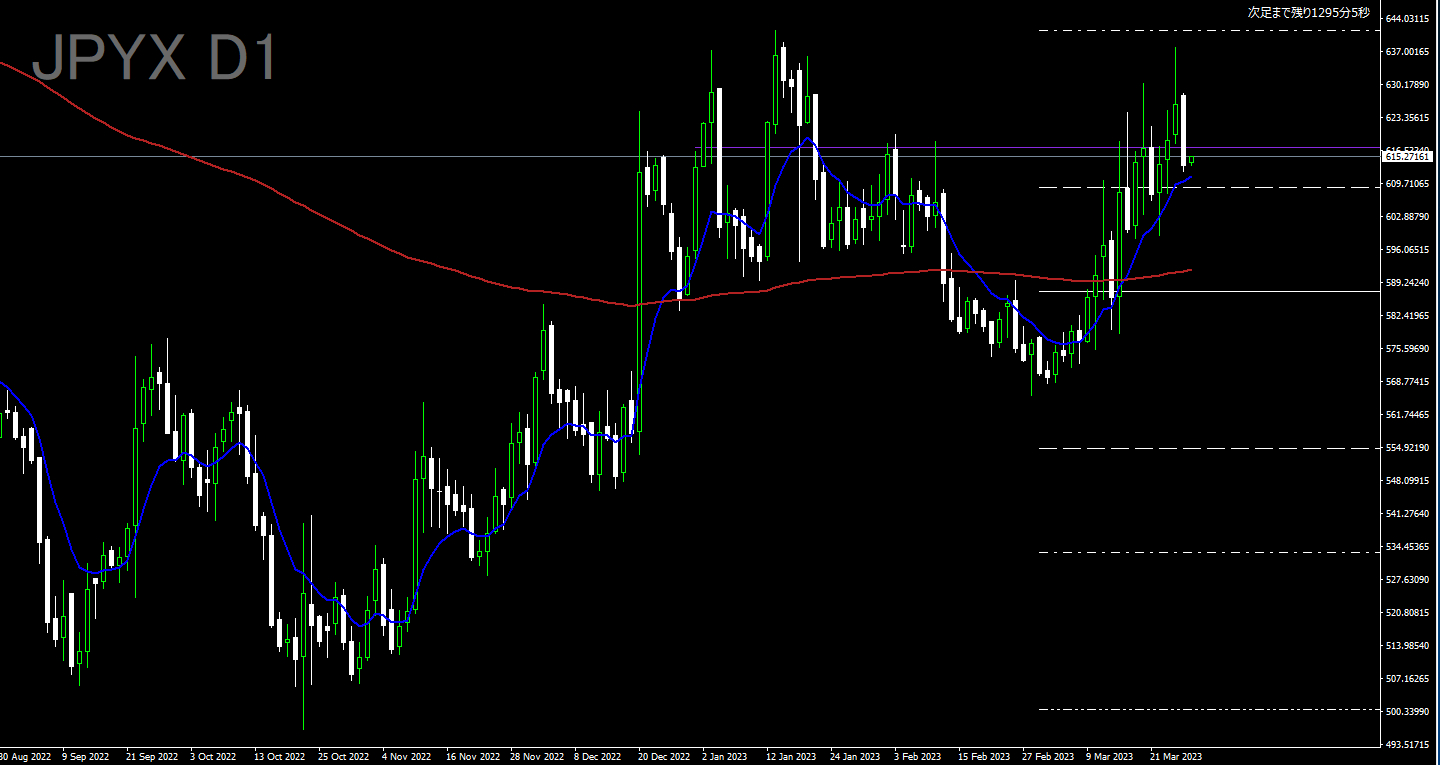Click the 12 Jan 2023 date label
Image resolution: width=1440 pixels, height=765 pixels.
[787, 757]
